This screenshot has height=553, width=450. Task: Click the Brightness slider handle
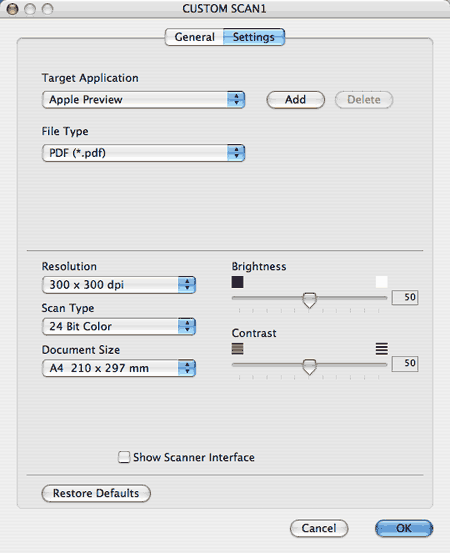(x=310, y=300)
